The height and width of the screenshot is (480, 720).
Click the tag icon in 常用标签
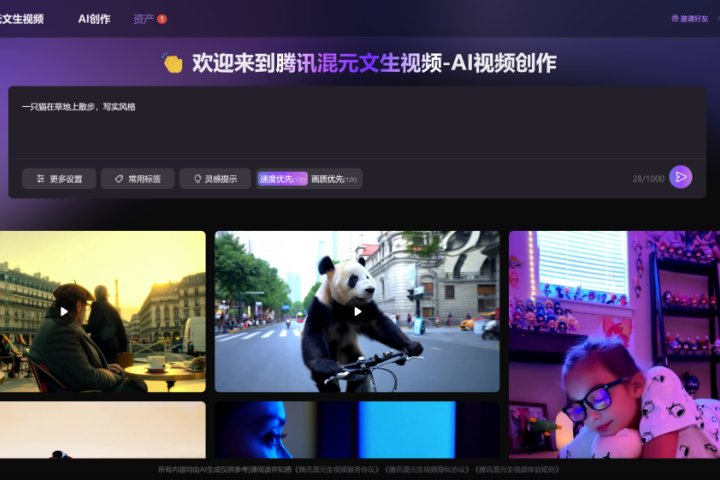click(119, 179)
